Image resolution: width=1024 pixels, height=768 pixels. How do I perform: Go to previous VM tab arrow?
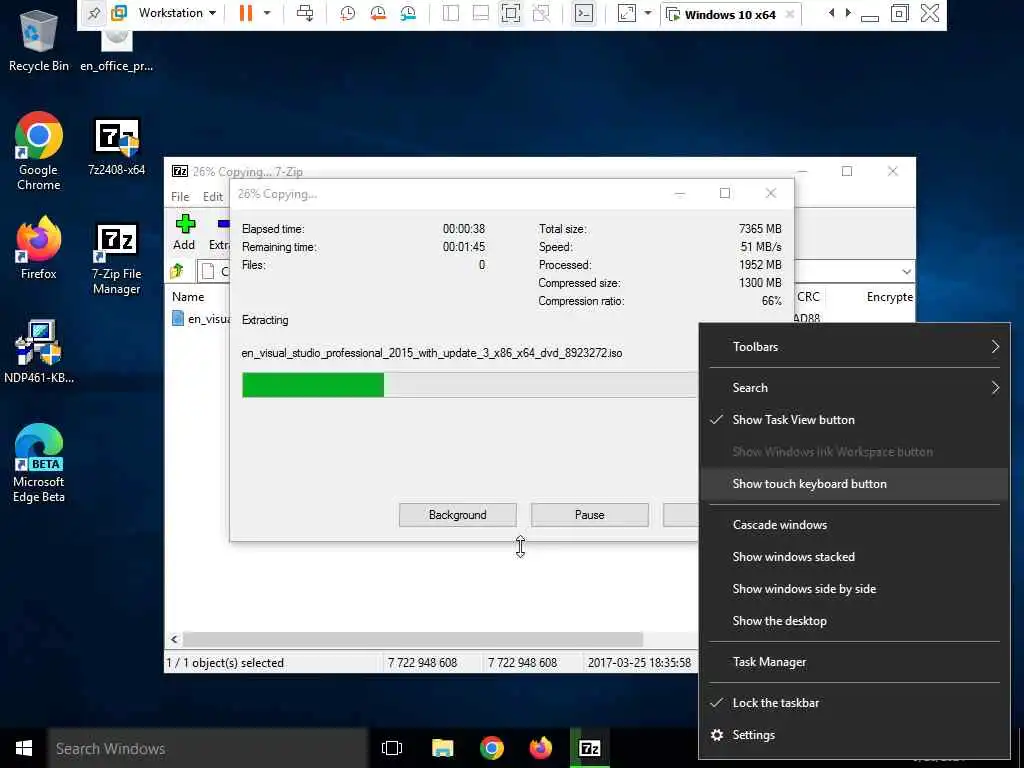pos(831,12)
